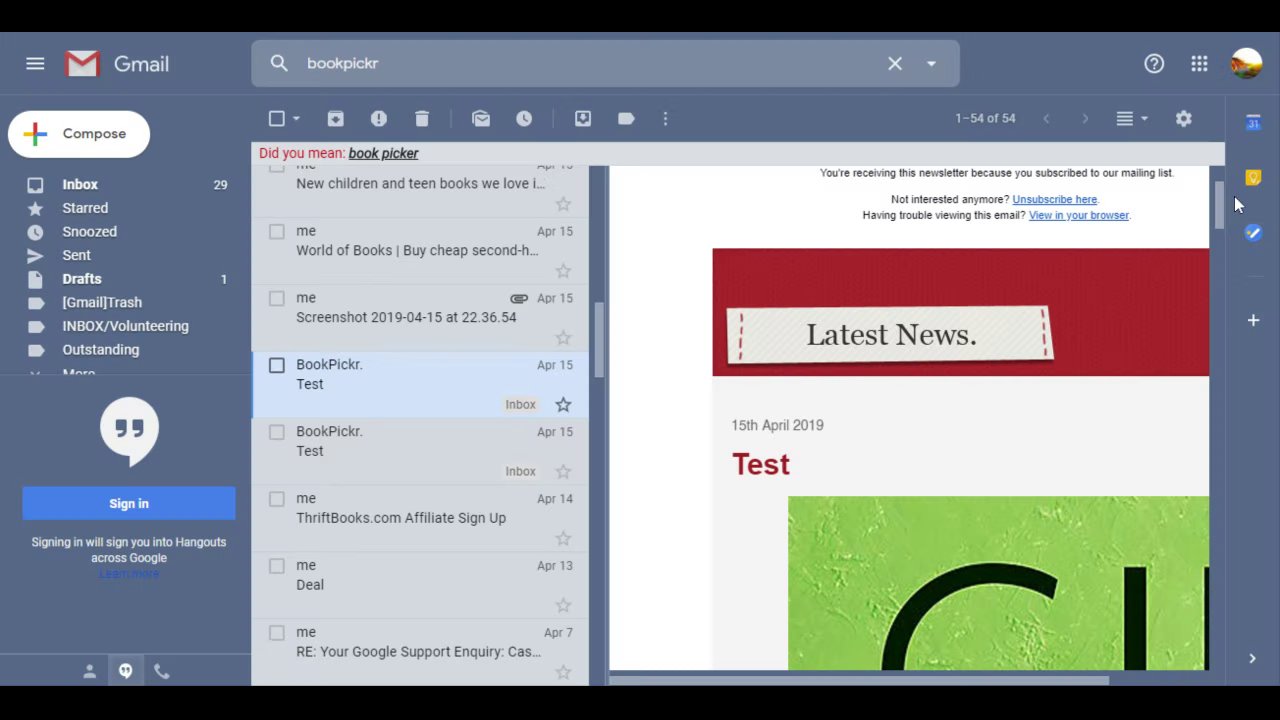The height and width of the screenshot is (720, 1280).
Task: Open the Google apps grid
Action: pyautogui.click(x=1199, y=63)
